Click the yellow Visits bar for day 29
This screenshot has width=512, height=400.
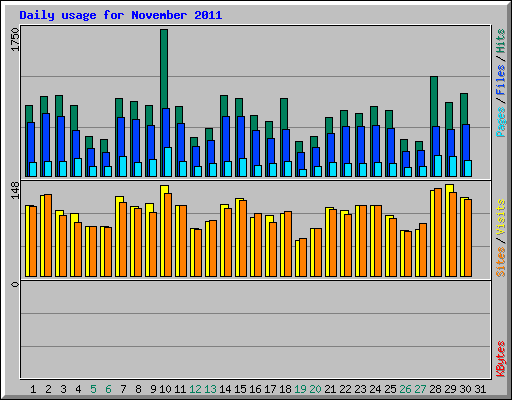coord(449,188)
